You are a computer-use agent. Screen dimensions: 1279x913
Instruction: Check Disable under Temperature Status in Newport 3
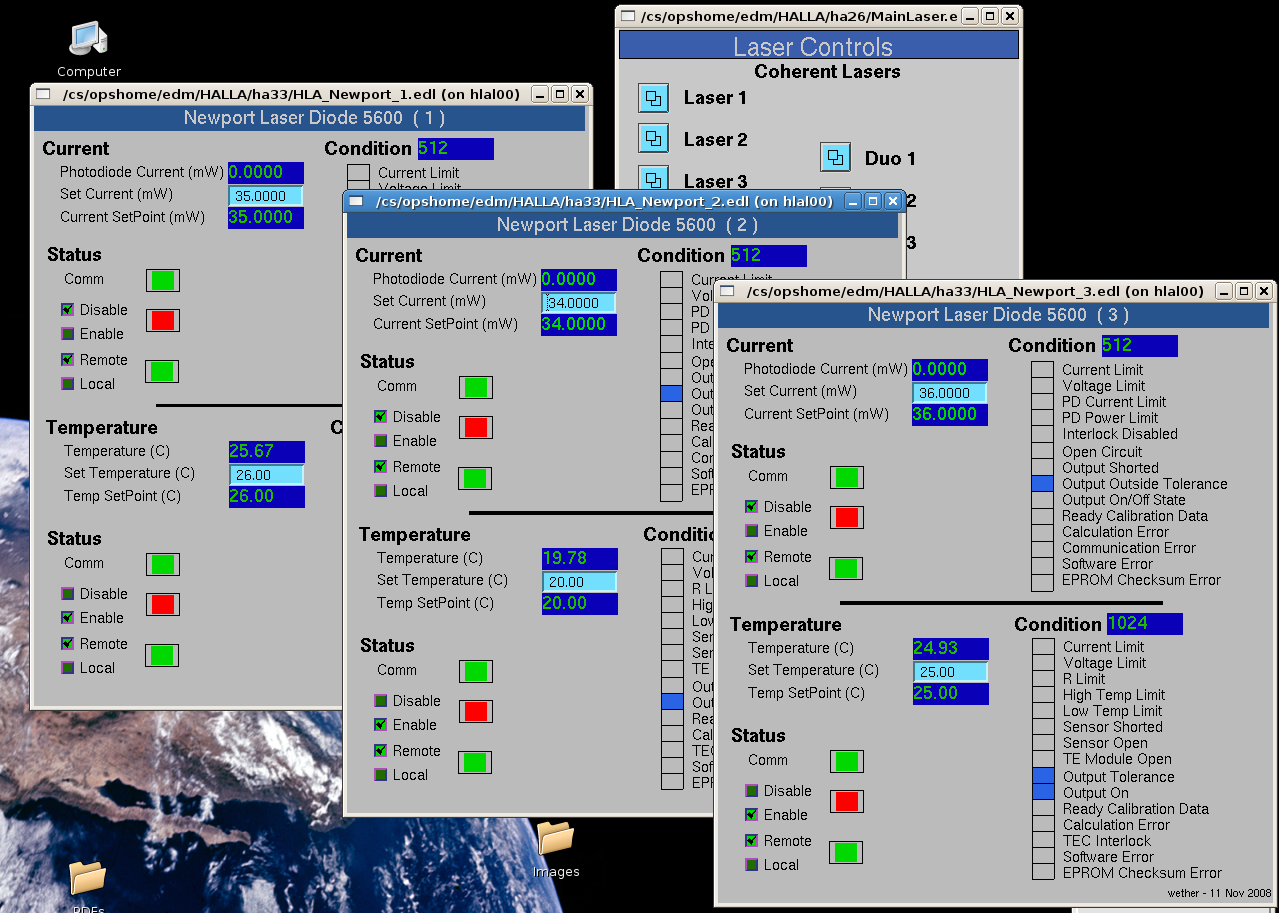pyautogui.click(x=752, y=791)
